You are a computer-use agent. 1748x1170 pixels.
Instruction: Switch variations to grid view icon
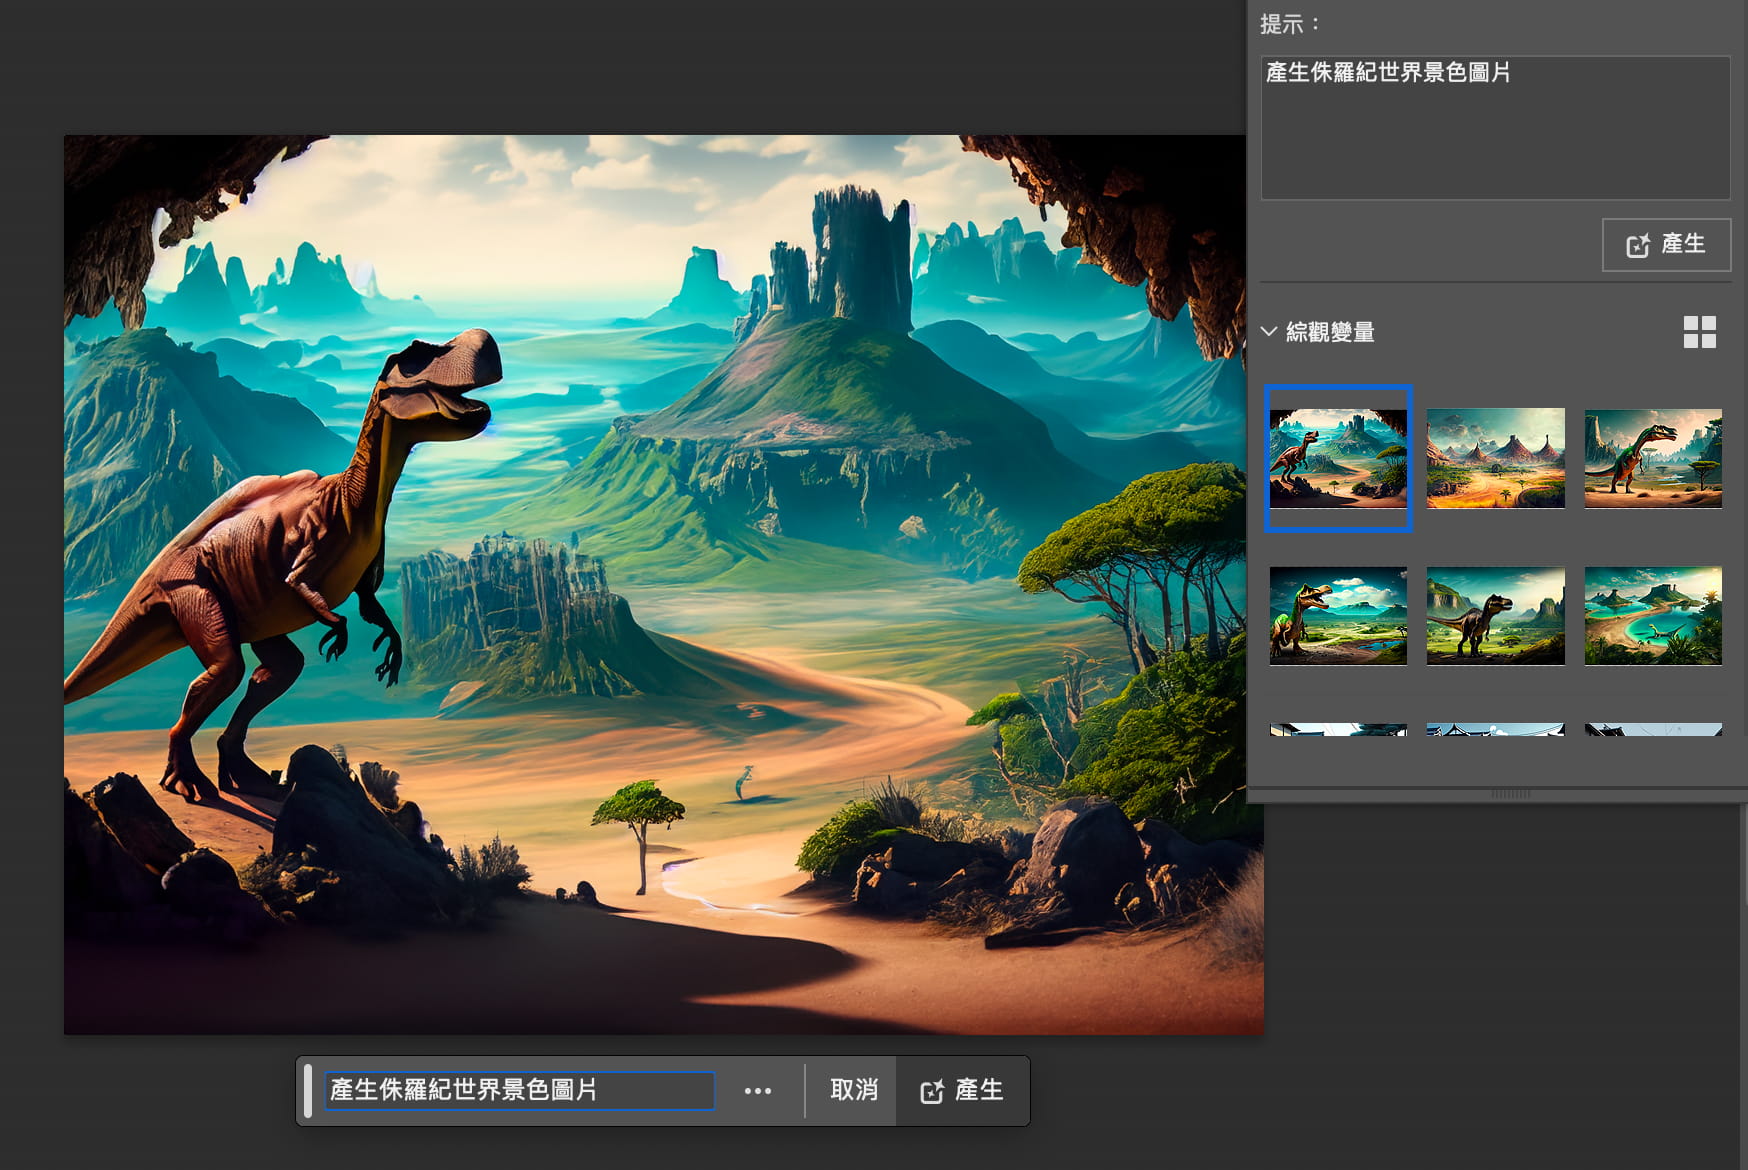pos(1699,332)
